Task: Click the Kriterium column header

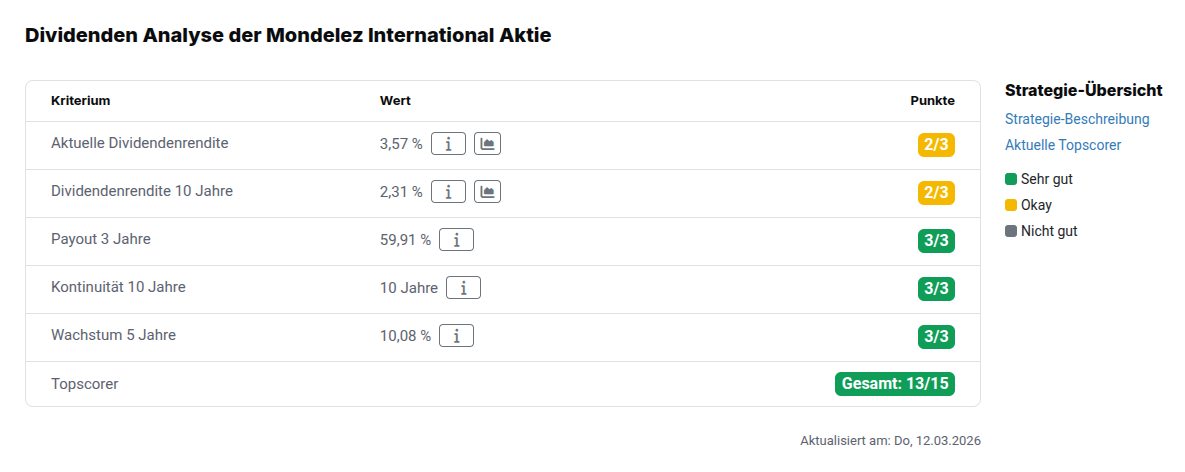Action: tap(80, 101)
